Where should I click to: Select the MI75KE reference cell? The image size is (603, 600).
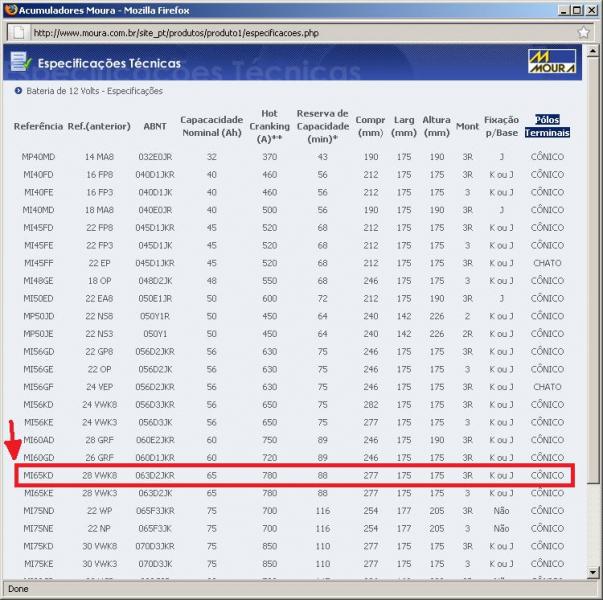click(x=38, y=564)
